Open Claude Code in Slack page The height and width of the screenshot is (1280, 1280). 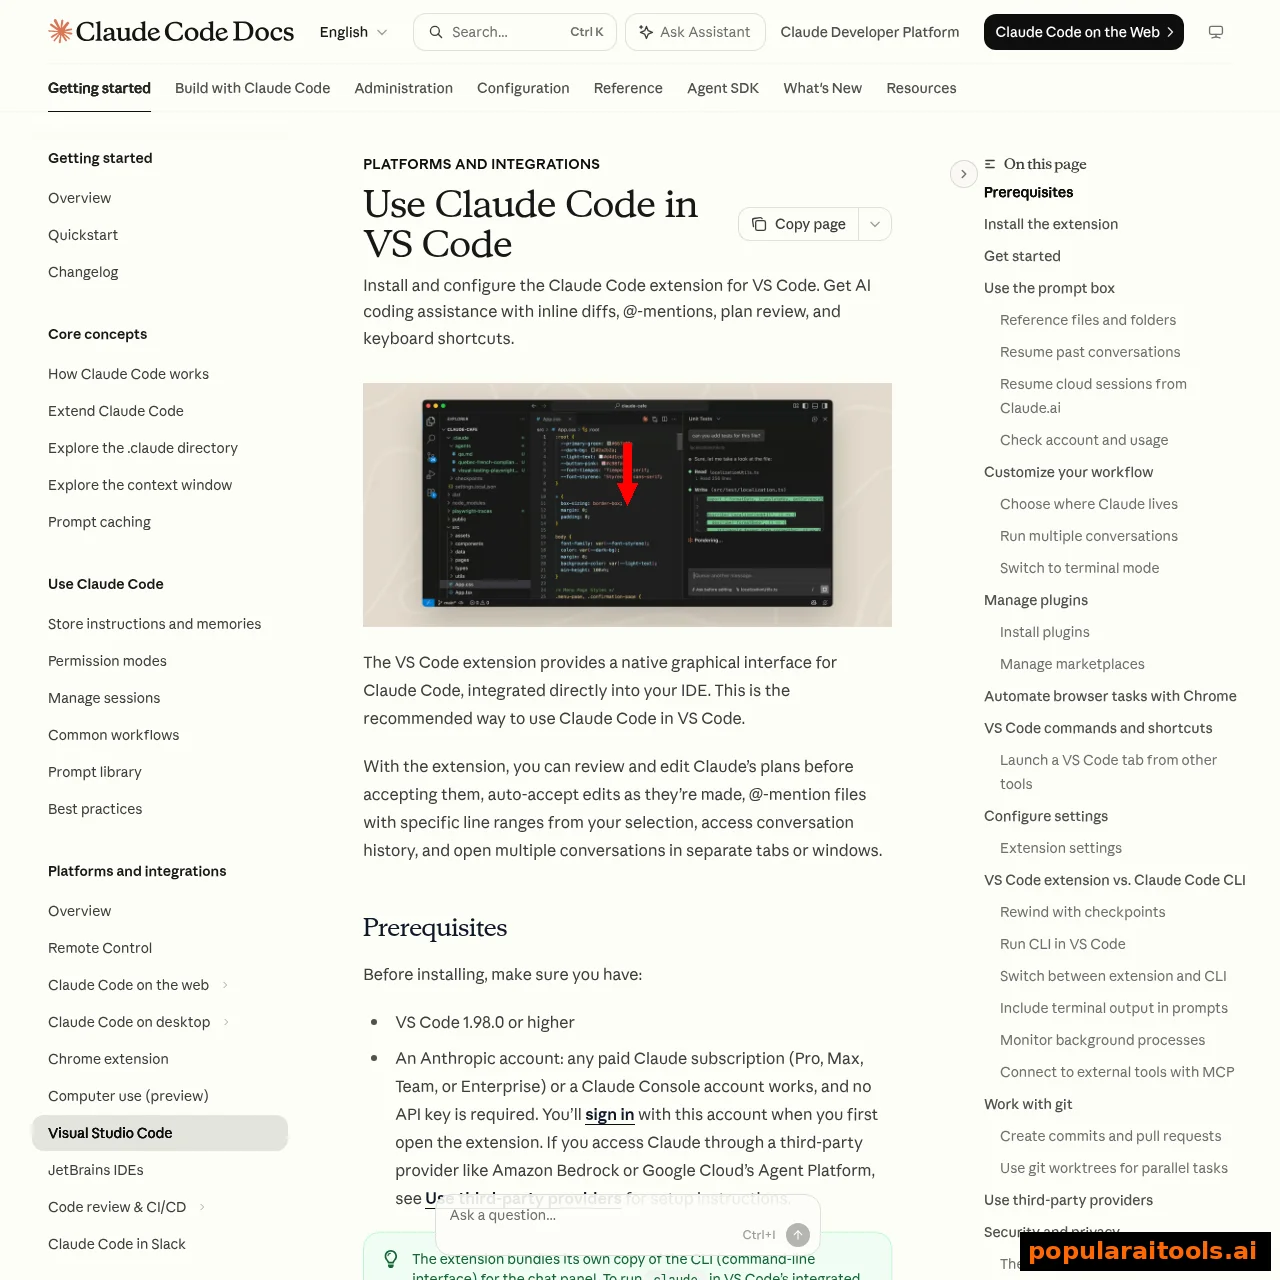pos(116,1244)
